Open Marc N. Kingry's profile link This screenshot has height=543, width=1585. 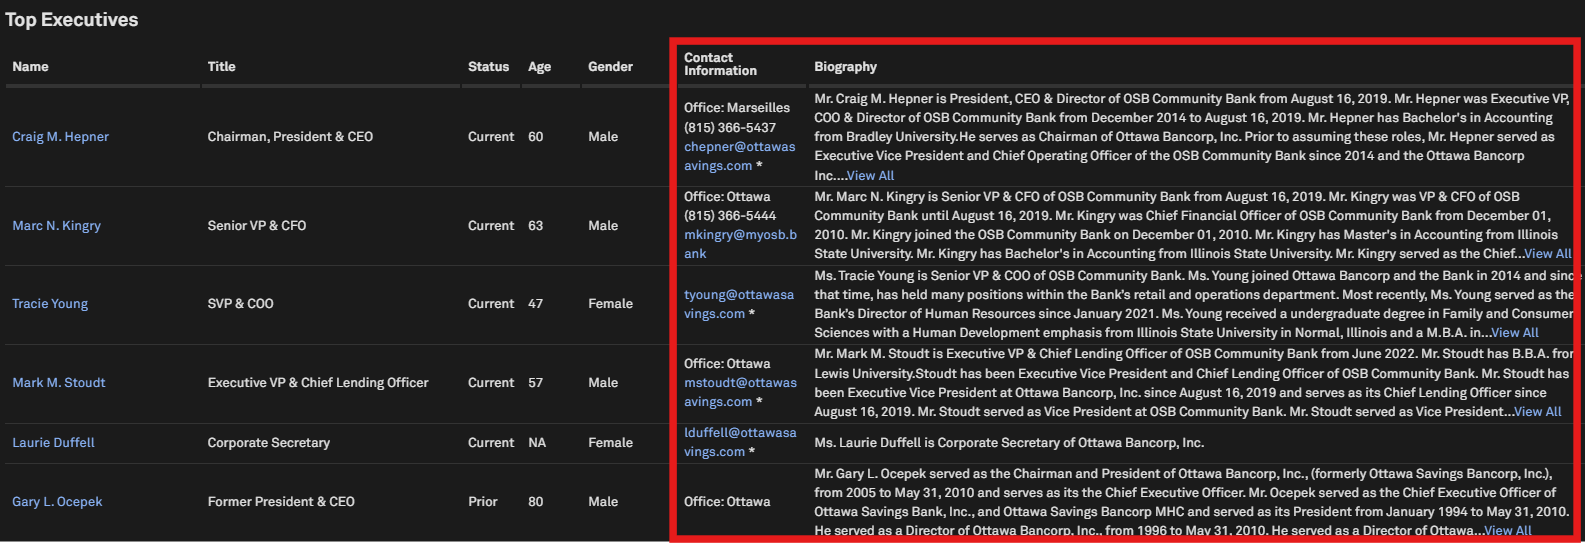pos(56,226)
